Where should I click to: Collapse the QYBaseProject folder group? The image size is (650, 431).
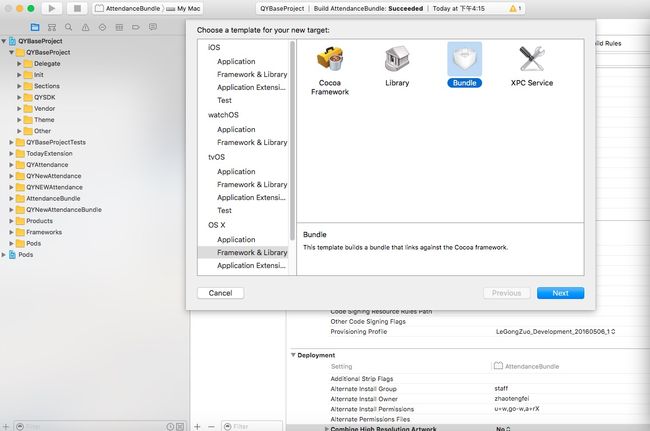pyautogui.click(x=12, y=52)
